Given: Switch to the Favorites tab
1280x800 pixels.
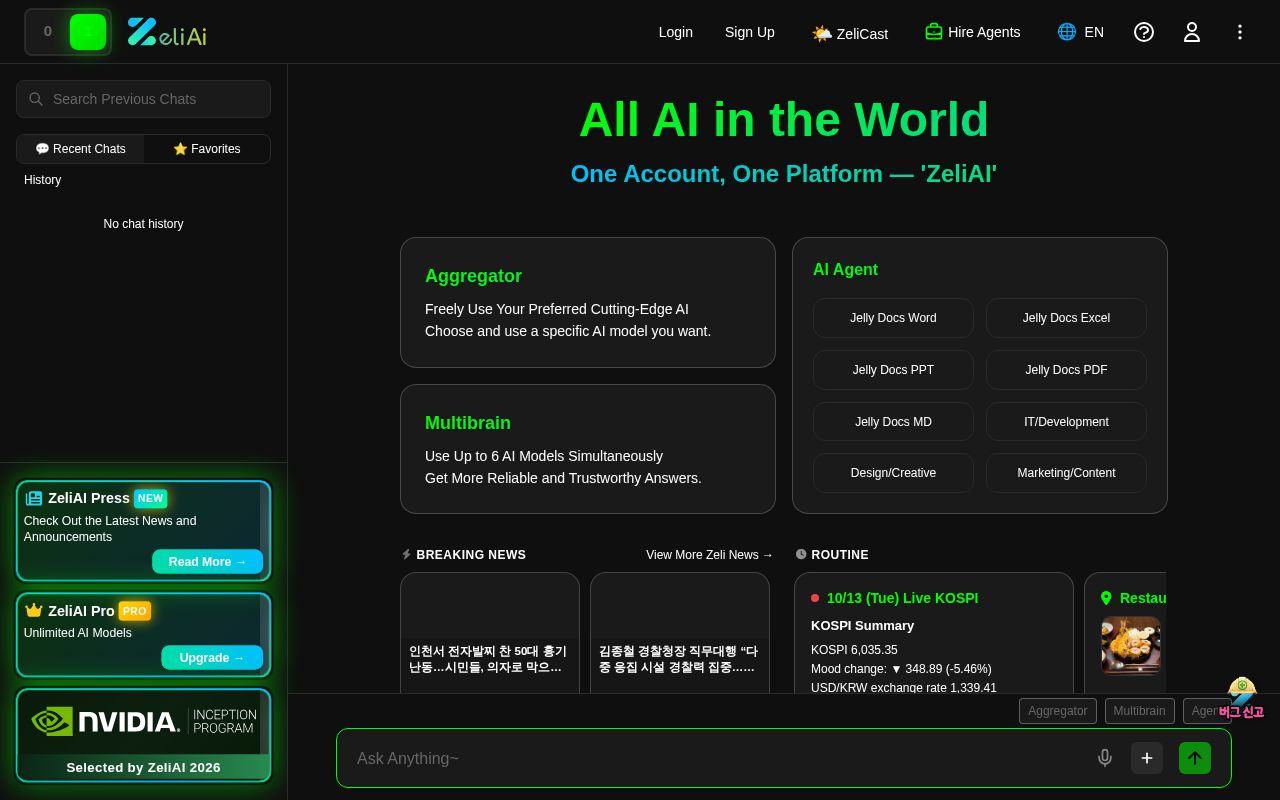Looking at the screenshot, I should [x=207, y=149].
